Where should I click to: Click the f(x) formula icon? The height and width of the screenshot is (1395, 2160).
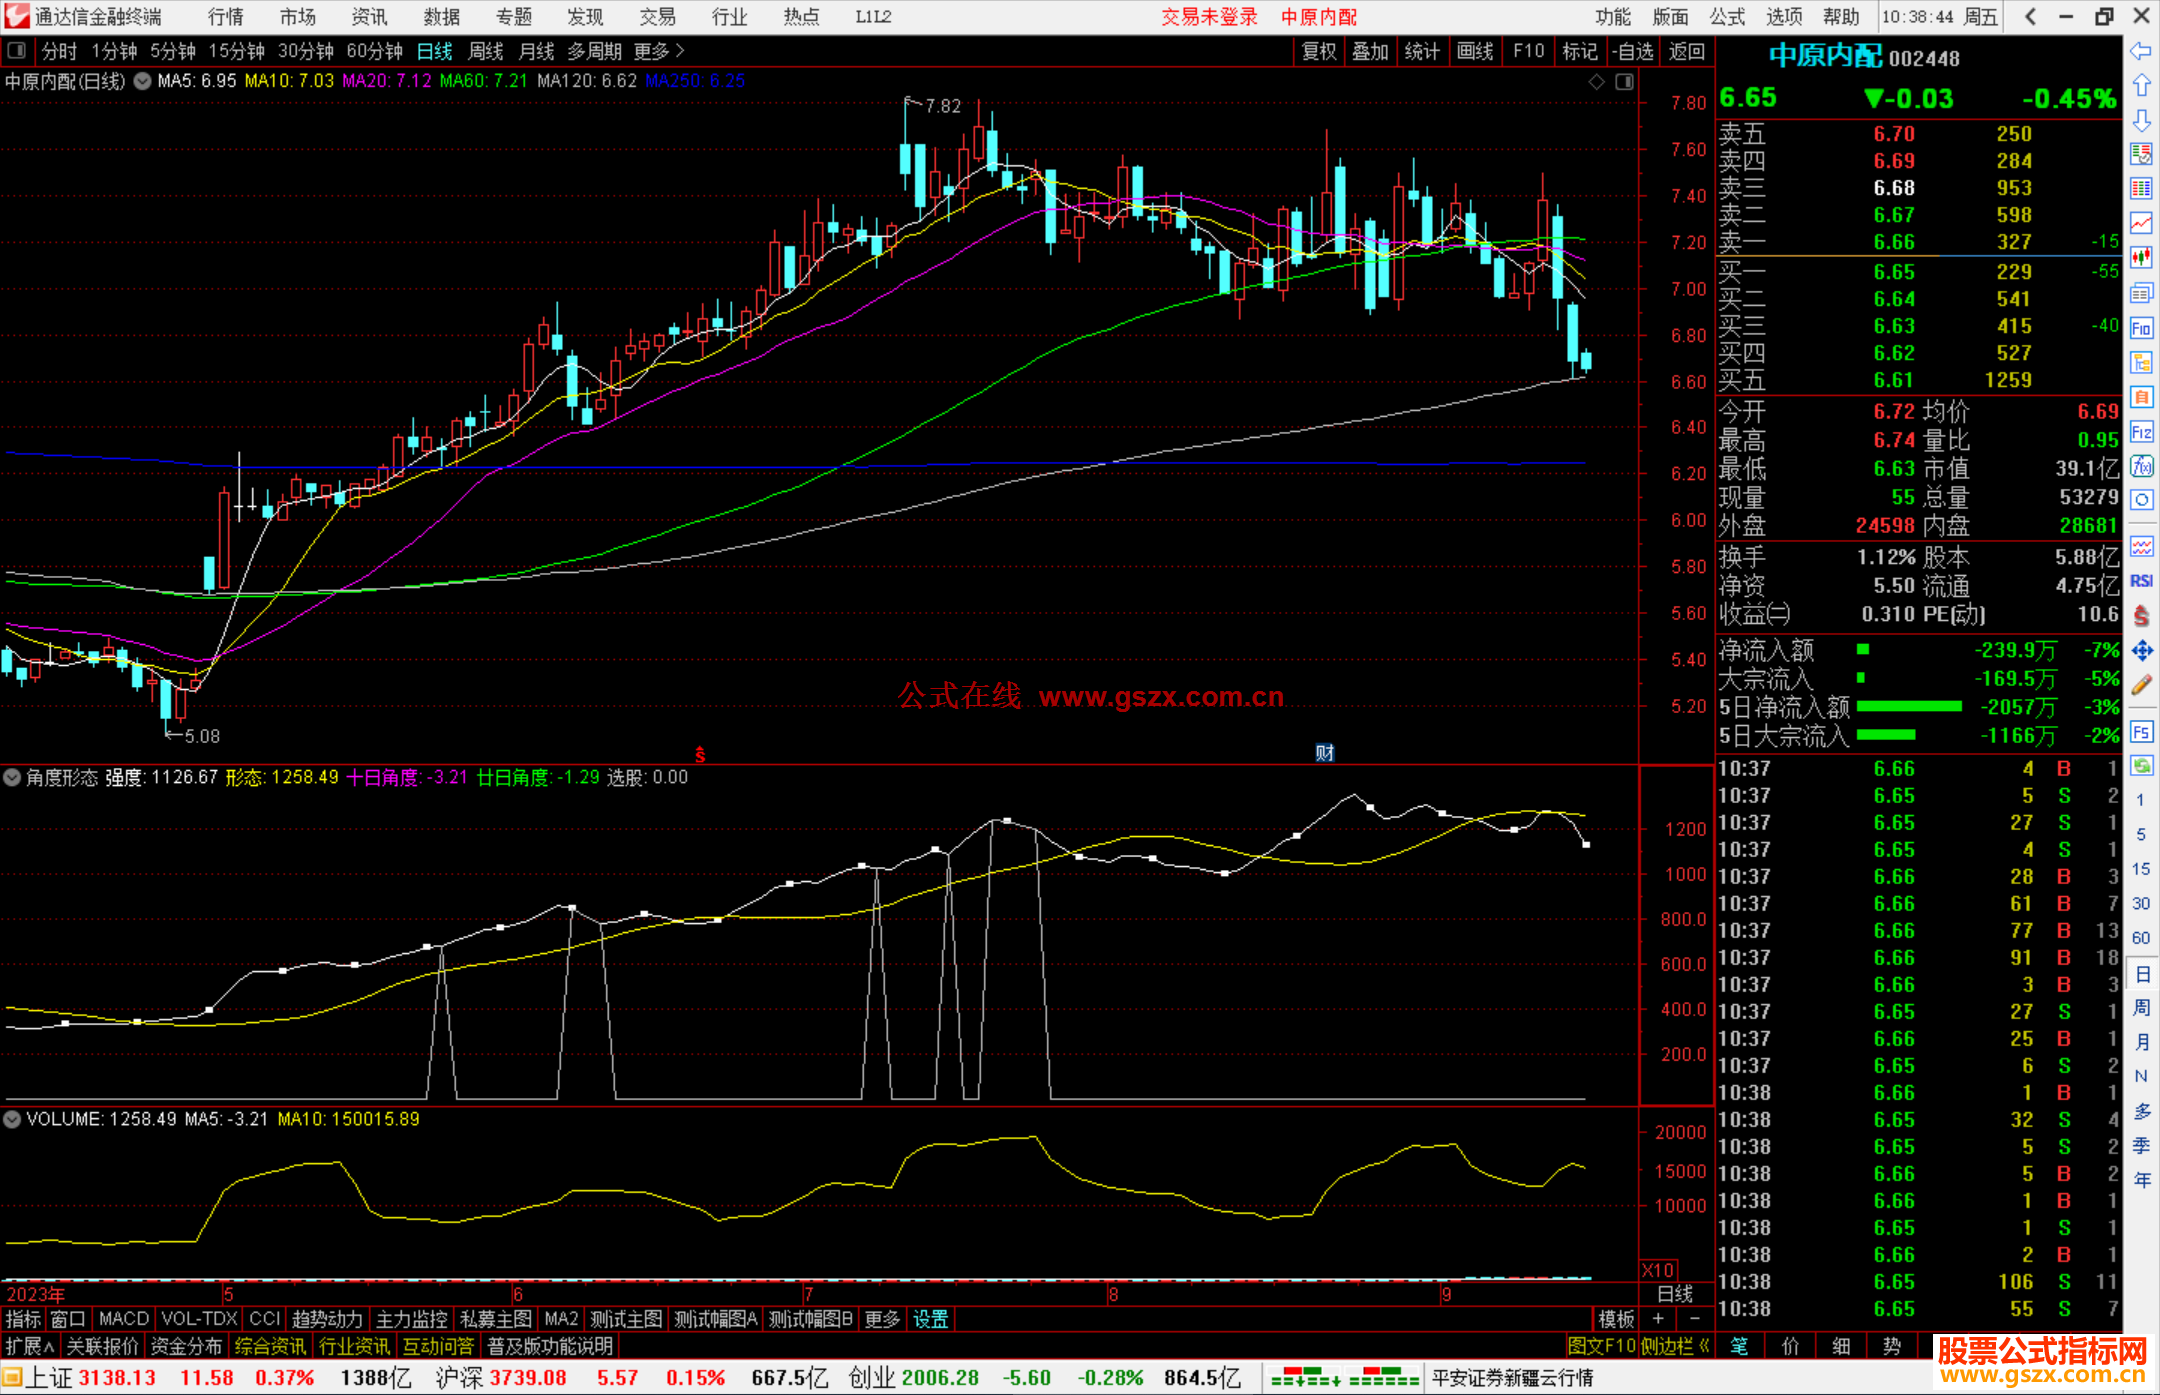point(2141,466)
